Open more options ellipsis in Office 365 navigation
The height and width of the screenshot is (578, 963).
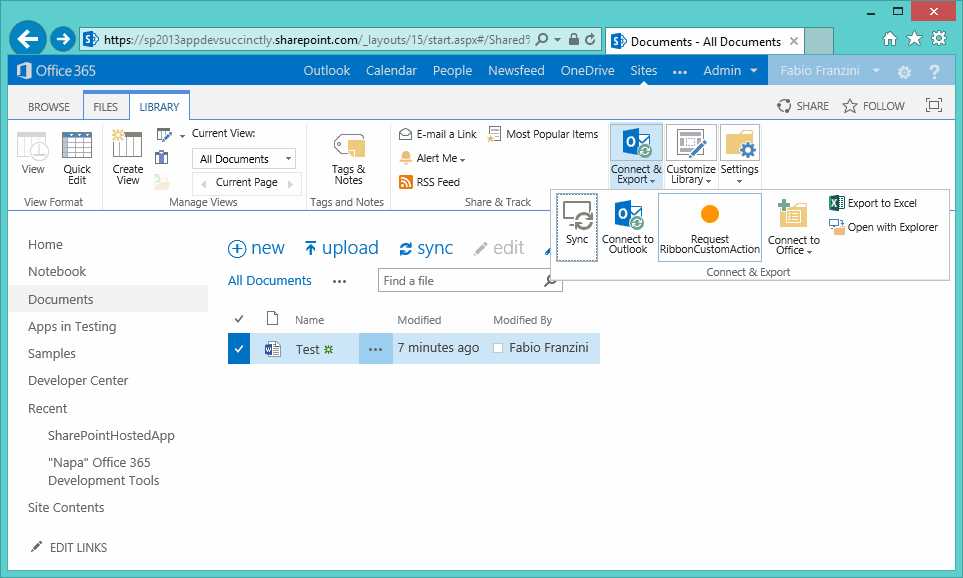click(680, 72)
